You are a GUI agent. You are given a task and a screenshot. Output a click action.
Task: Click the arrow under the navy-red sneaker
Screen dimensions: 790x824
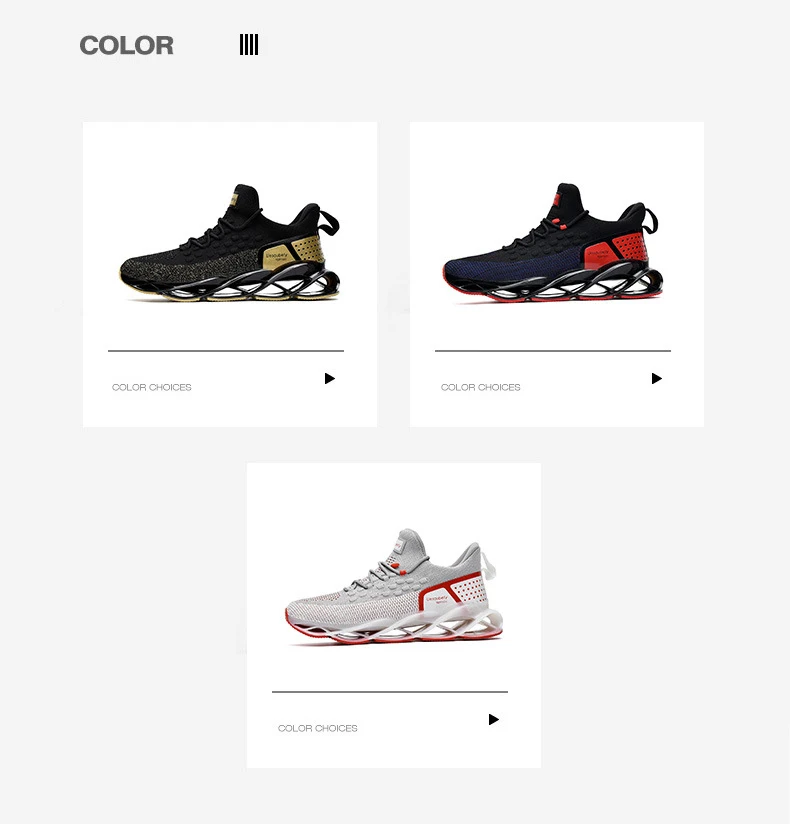pos(656,378)
